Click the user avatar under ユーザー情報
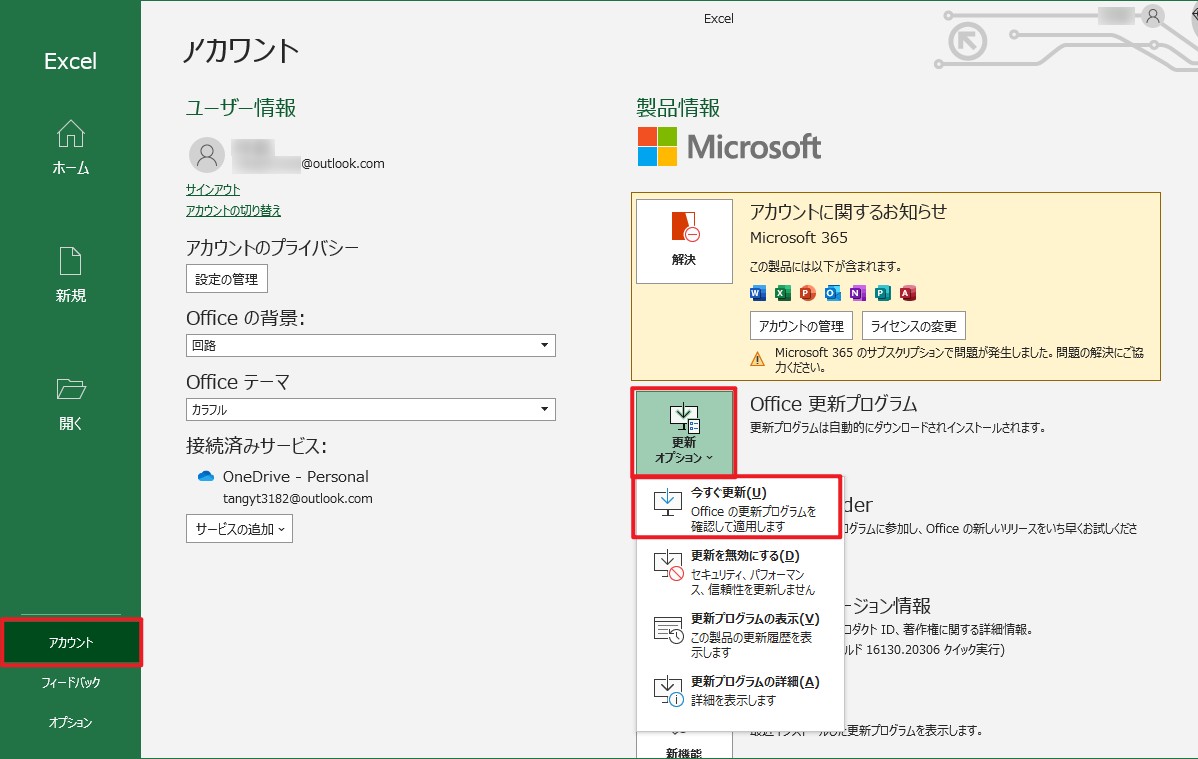Screen dimensions: 1198x759 [206, 155]
